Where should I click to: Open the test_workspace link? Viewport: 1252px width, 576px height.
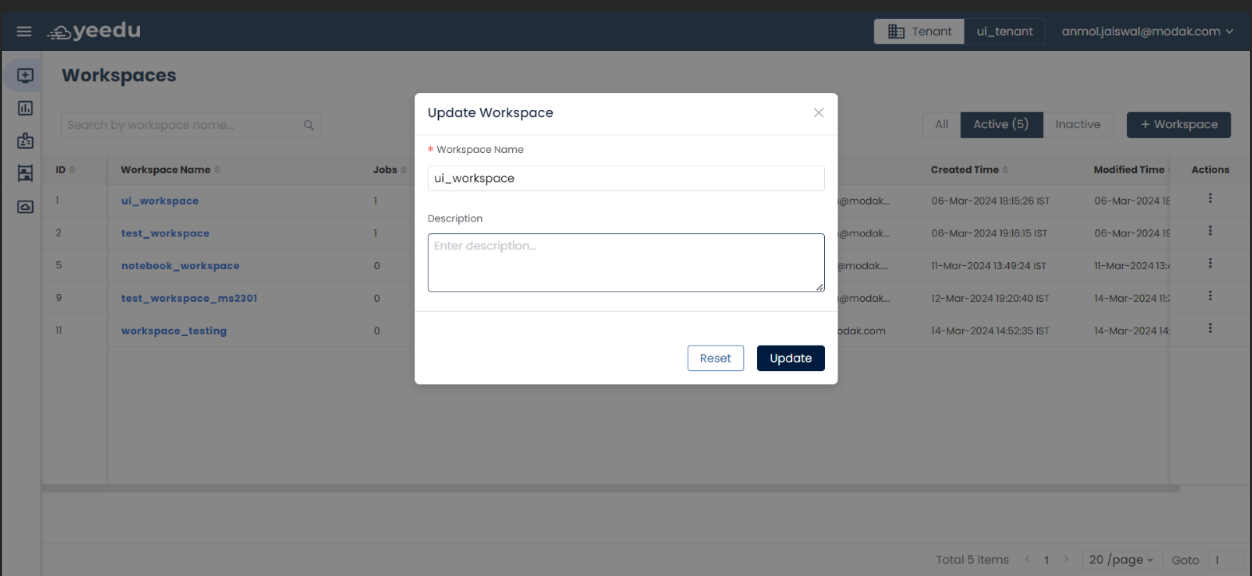(x=167, y=233)
